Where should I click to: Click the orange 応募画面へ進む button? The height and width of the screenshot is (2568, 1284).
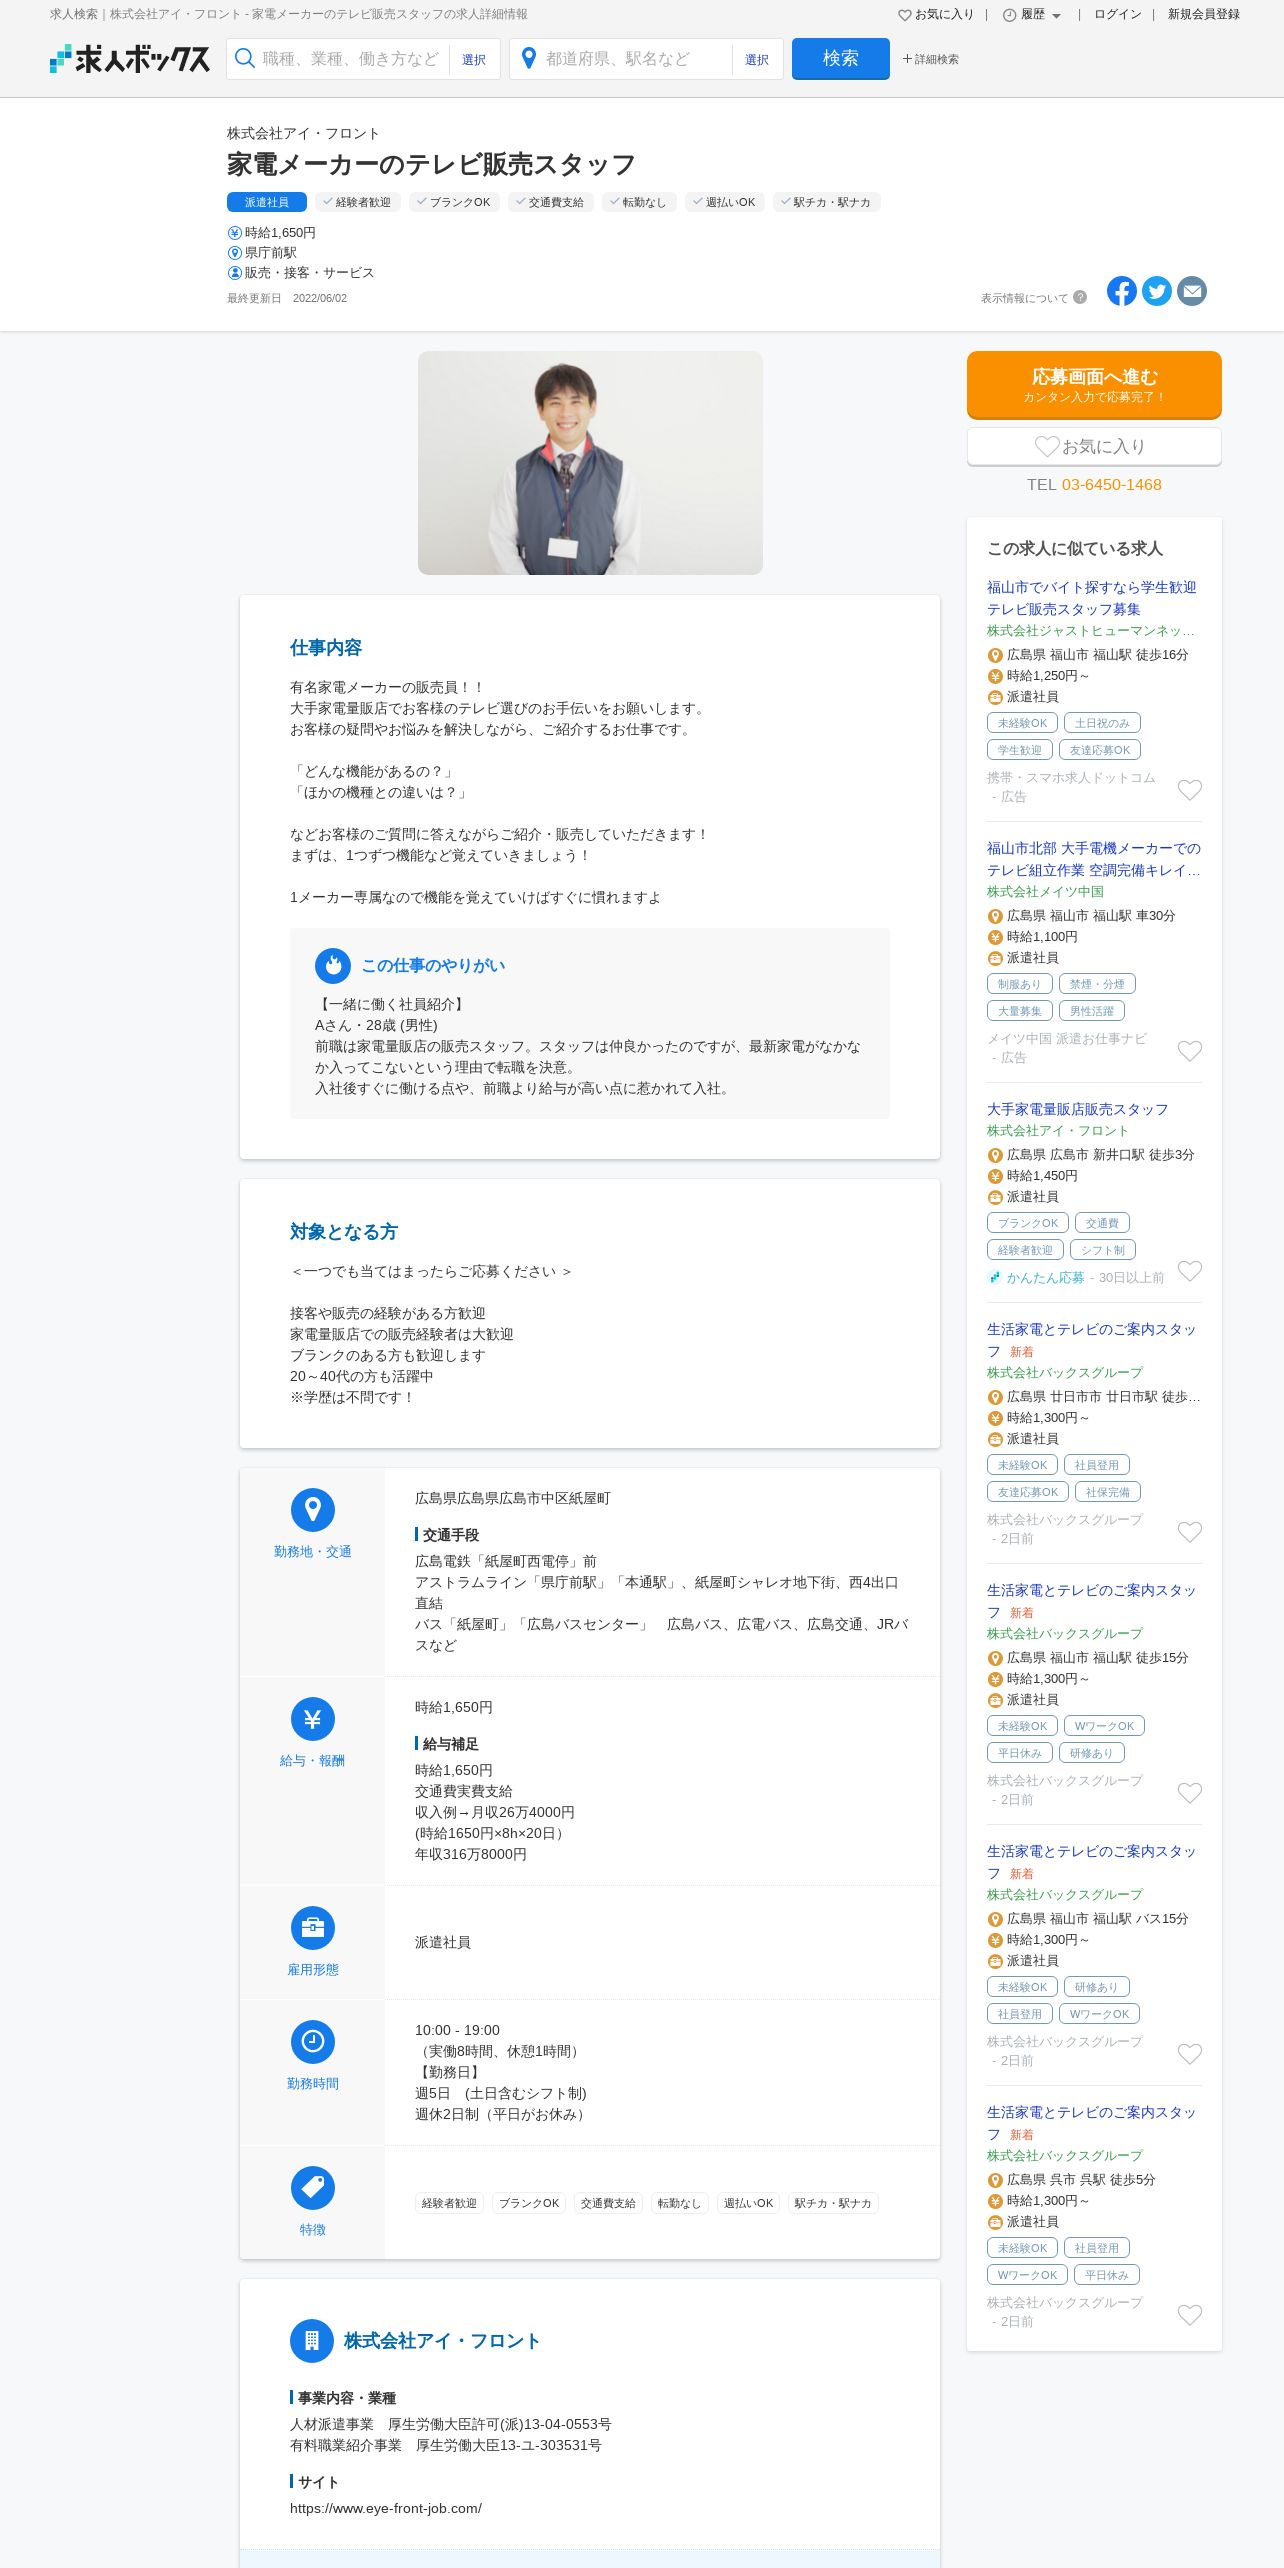[x=1094, y=385]
